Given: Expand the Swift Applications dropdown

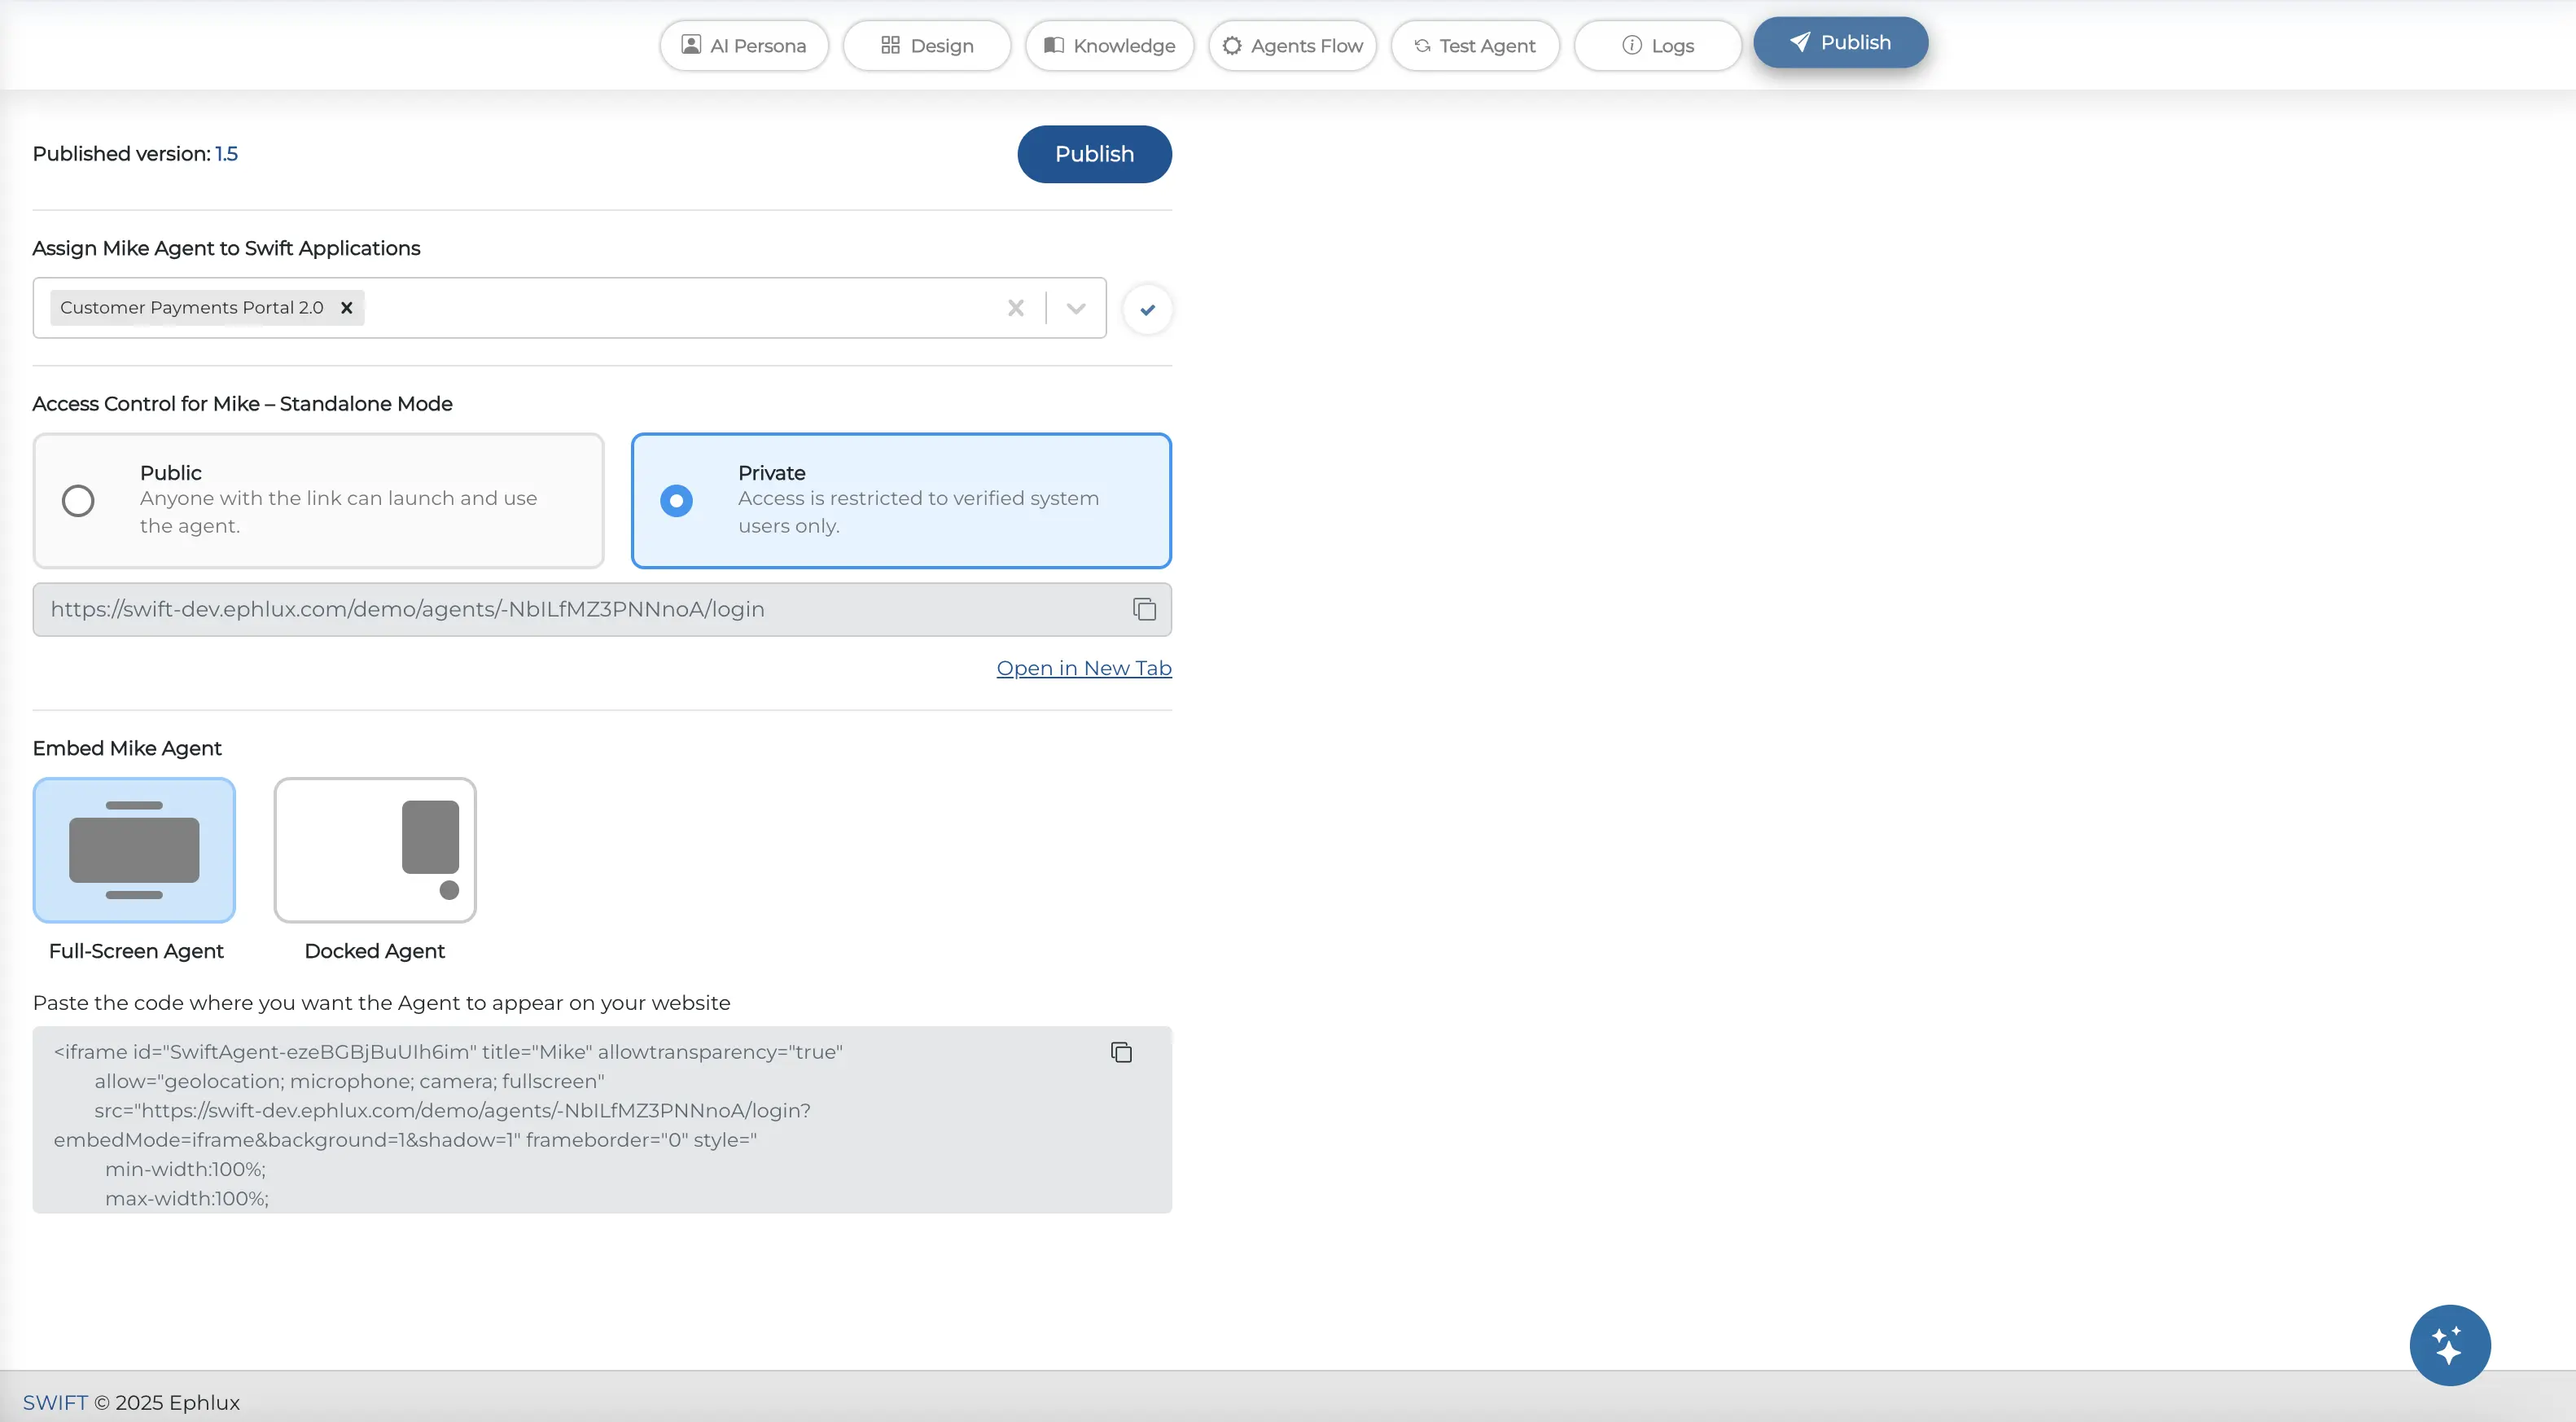Looking at the screenshot, I should pos(1076,308).
